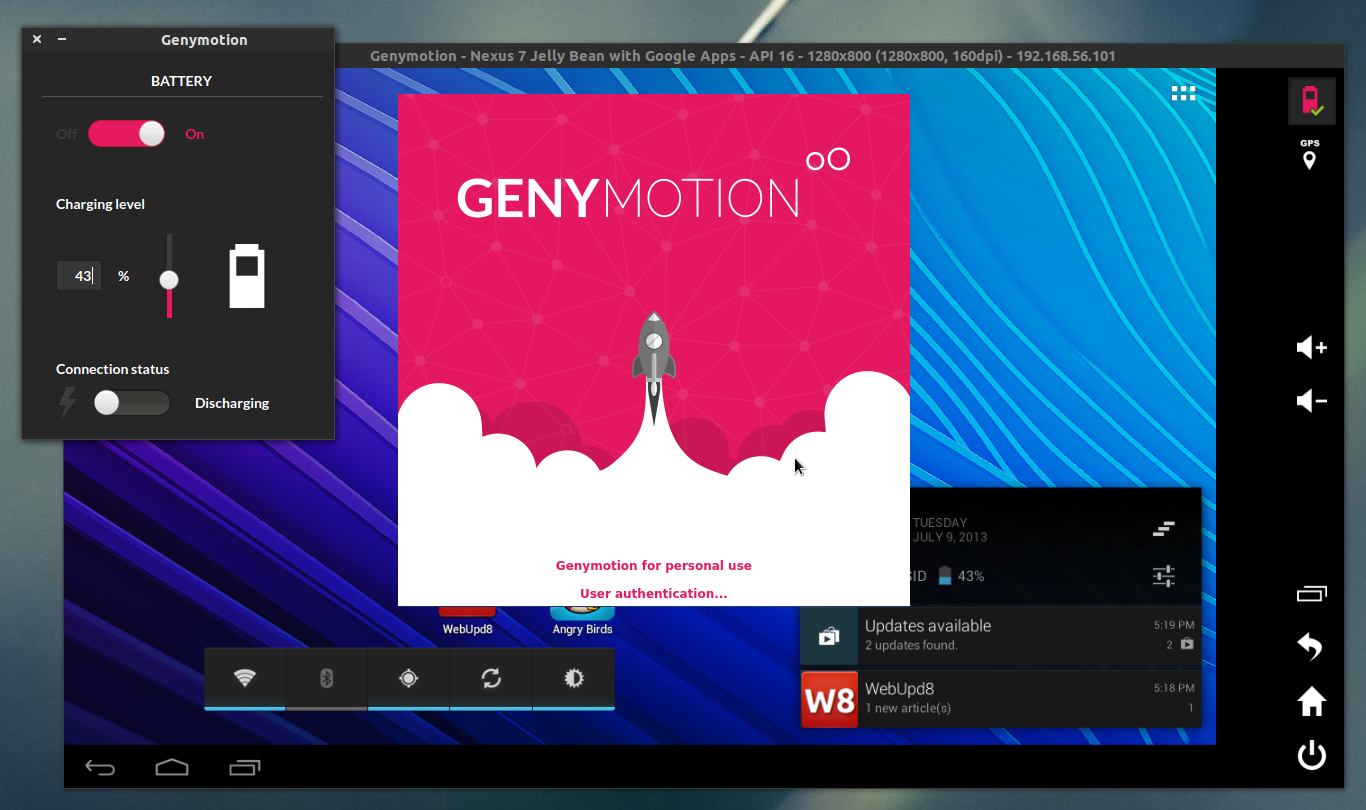Tap the Android back navigation button
Screen dimensions: 1366x810
[x=100, y=767]
